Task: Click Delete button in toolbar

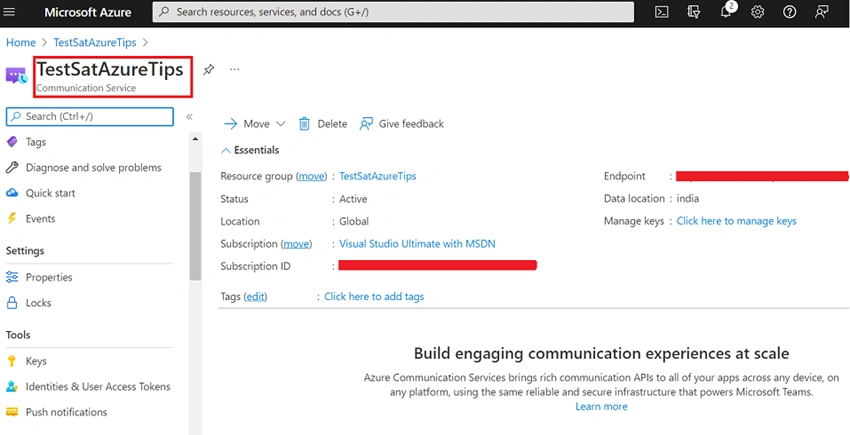Action: tap(323, 124)
